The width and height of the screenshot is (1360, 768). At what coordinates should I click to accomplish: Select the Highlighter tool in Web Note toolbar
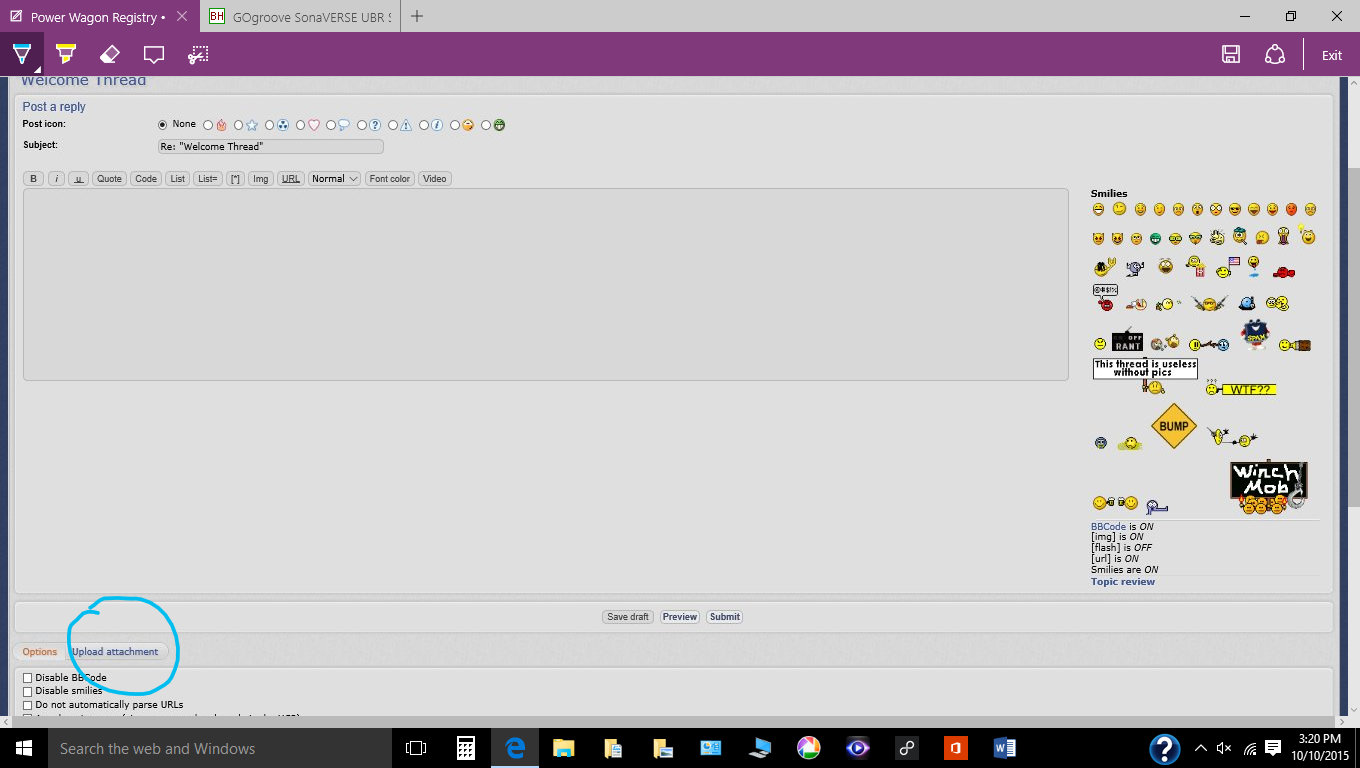coord(66,54)
